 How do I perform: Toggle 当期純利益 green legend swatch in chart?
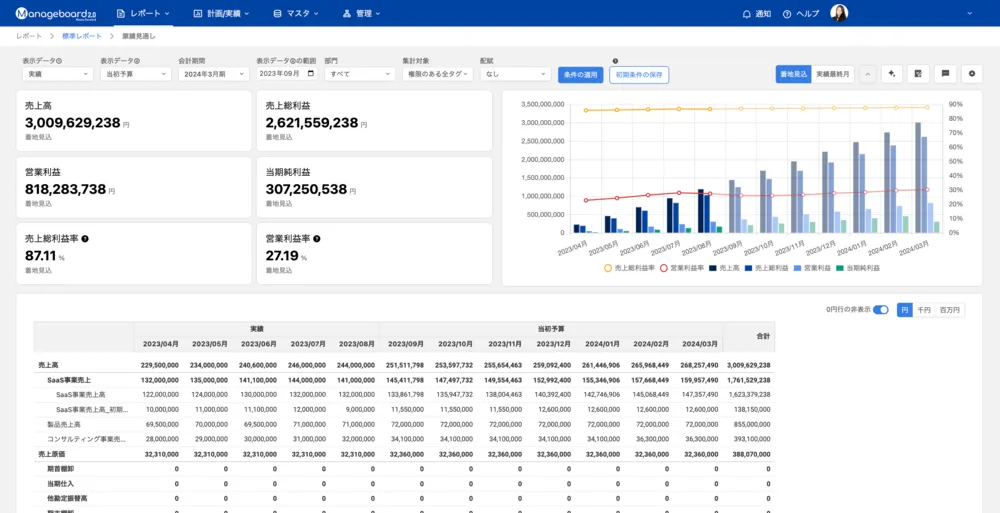[840, 268]
